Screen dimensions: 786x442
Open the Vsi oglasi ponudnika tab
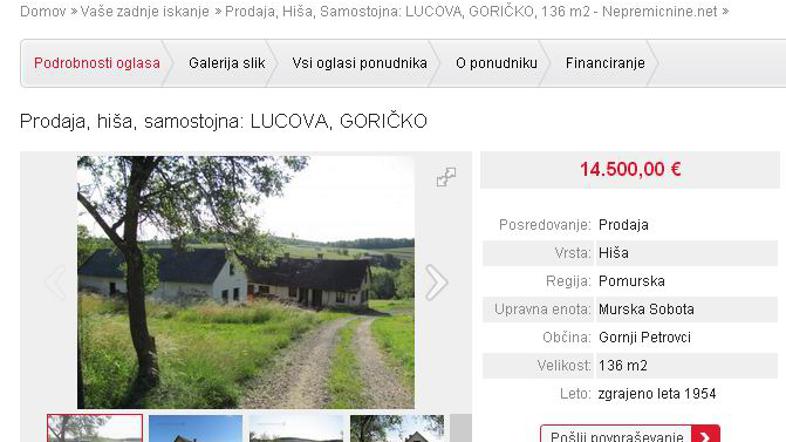[359, 63]
